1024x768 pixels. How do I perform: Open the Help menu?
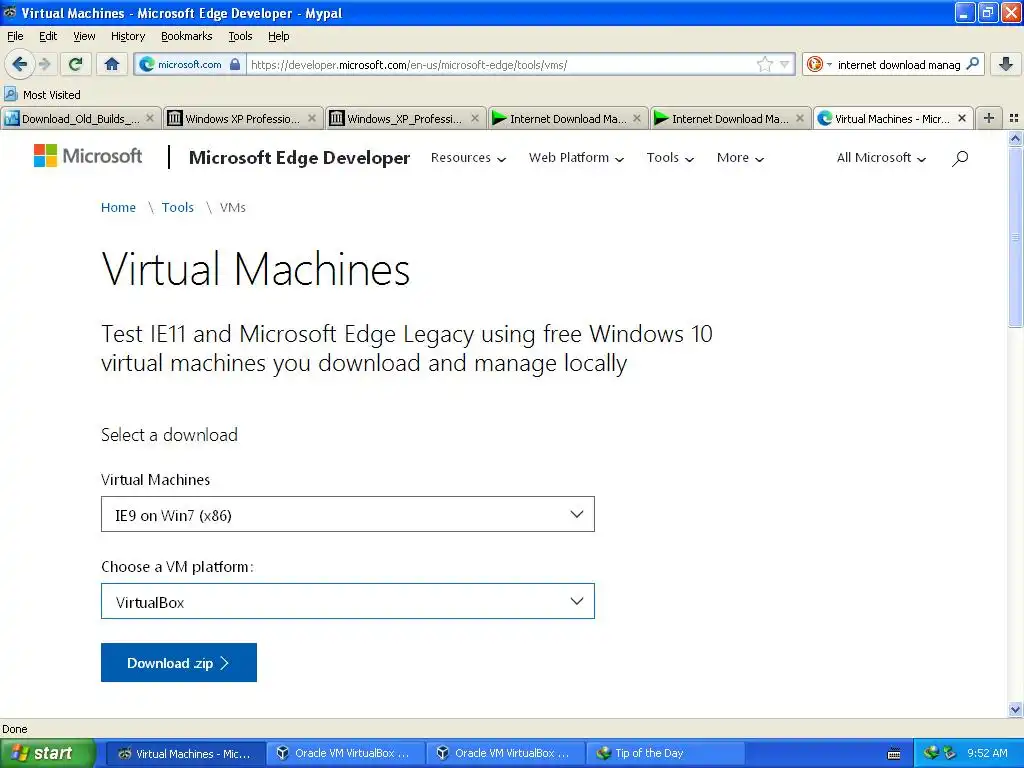click(x=278, y=36)
